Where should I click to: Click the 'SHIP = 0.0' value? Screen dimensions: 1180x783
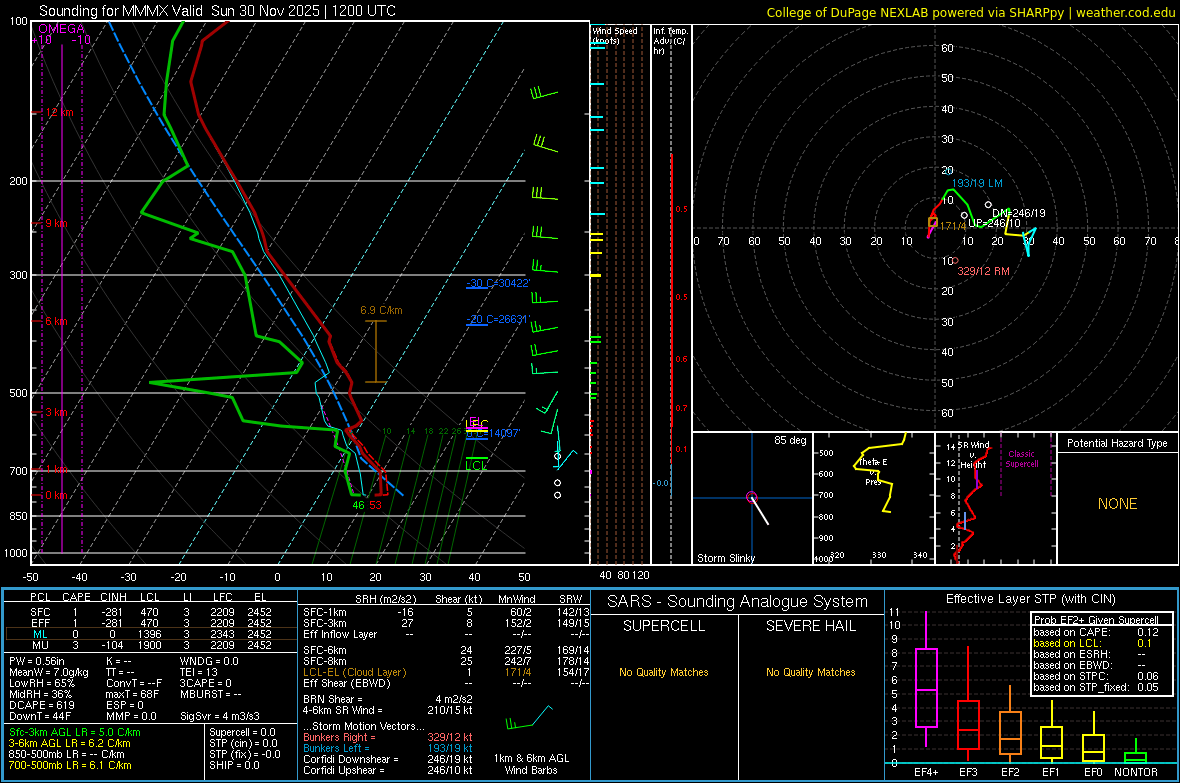coord(234,765)
